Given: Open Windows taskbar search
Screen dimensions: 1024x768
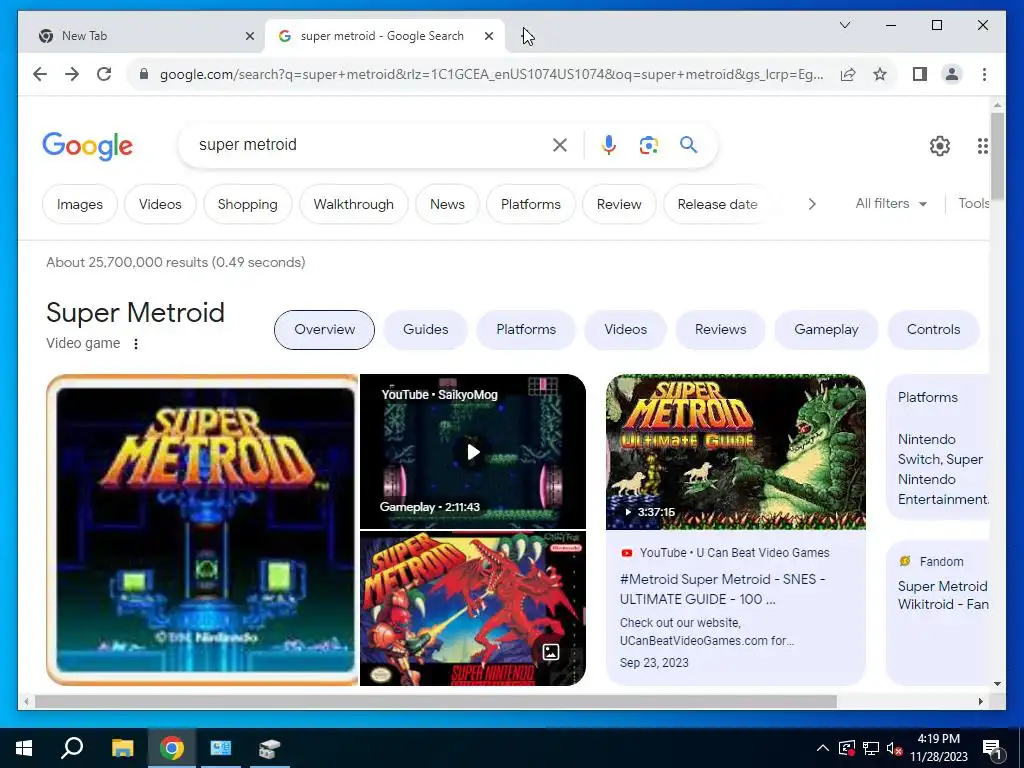Looking at the screenshot, I should [72, 748].
